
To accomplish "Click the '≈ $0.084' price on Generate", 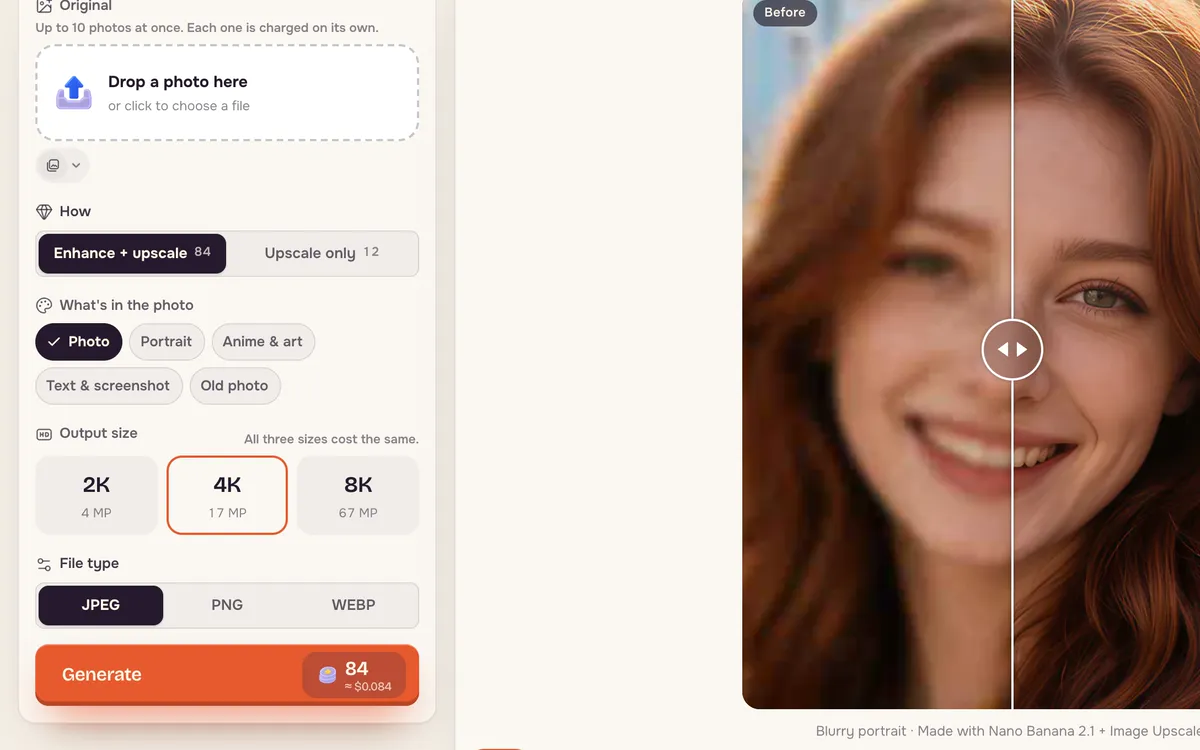I will [370, 687].
